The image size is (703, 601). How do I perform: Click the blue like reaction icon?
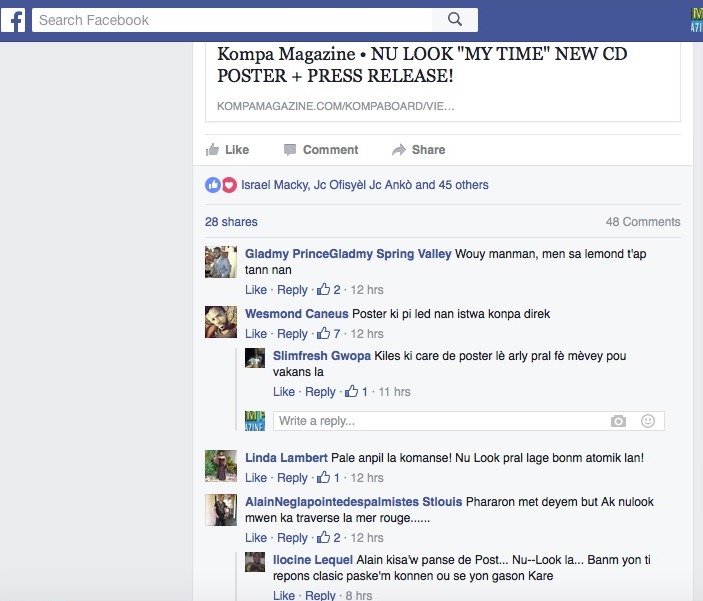[213, 185]
